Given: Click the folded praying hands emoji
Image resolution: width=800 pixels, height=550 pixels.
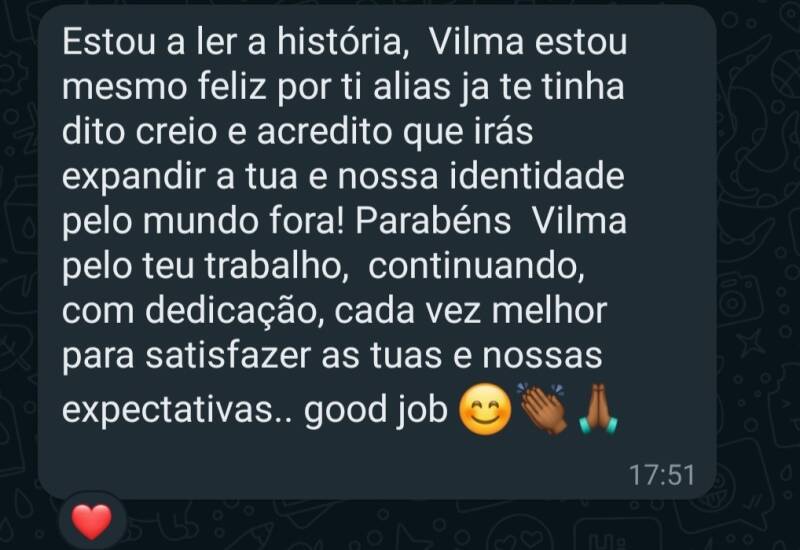Looking at the screenshot, I should [x=598, y=408].
